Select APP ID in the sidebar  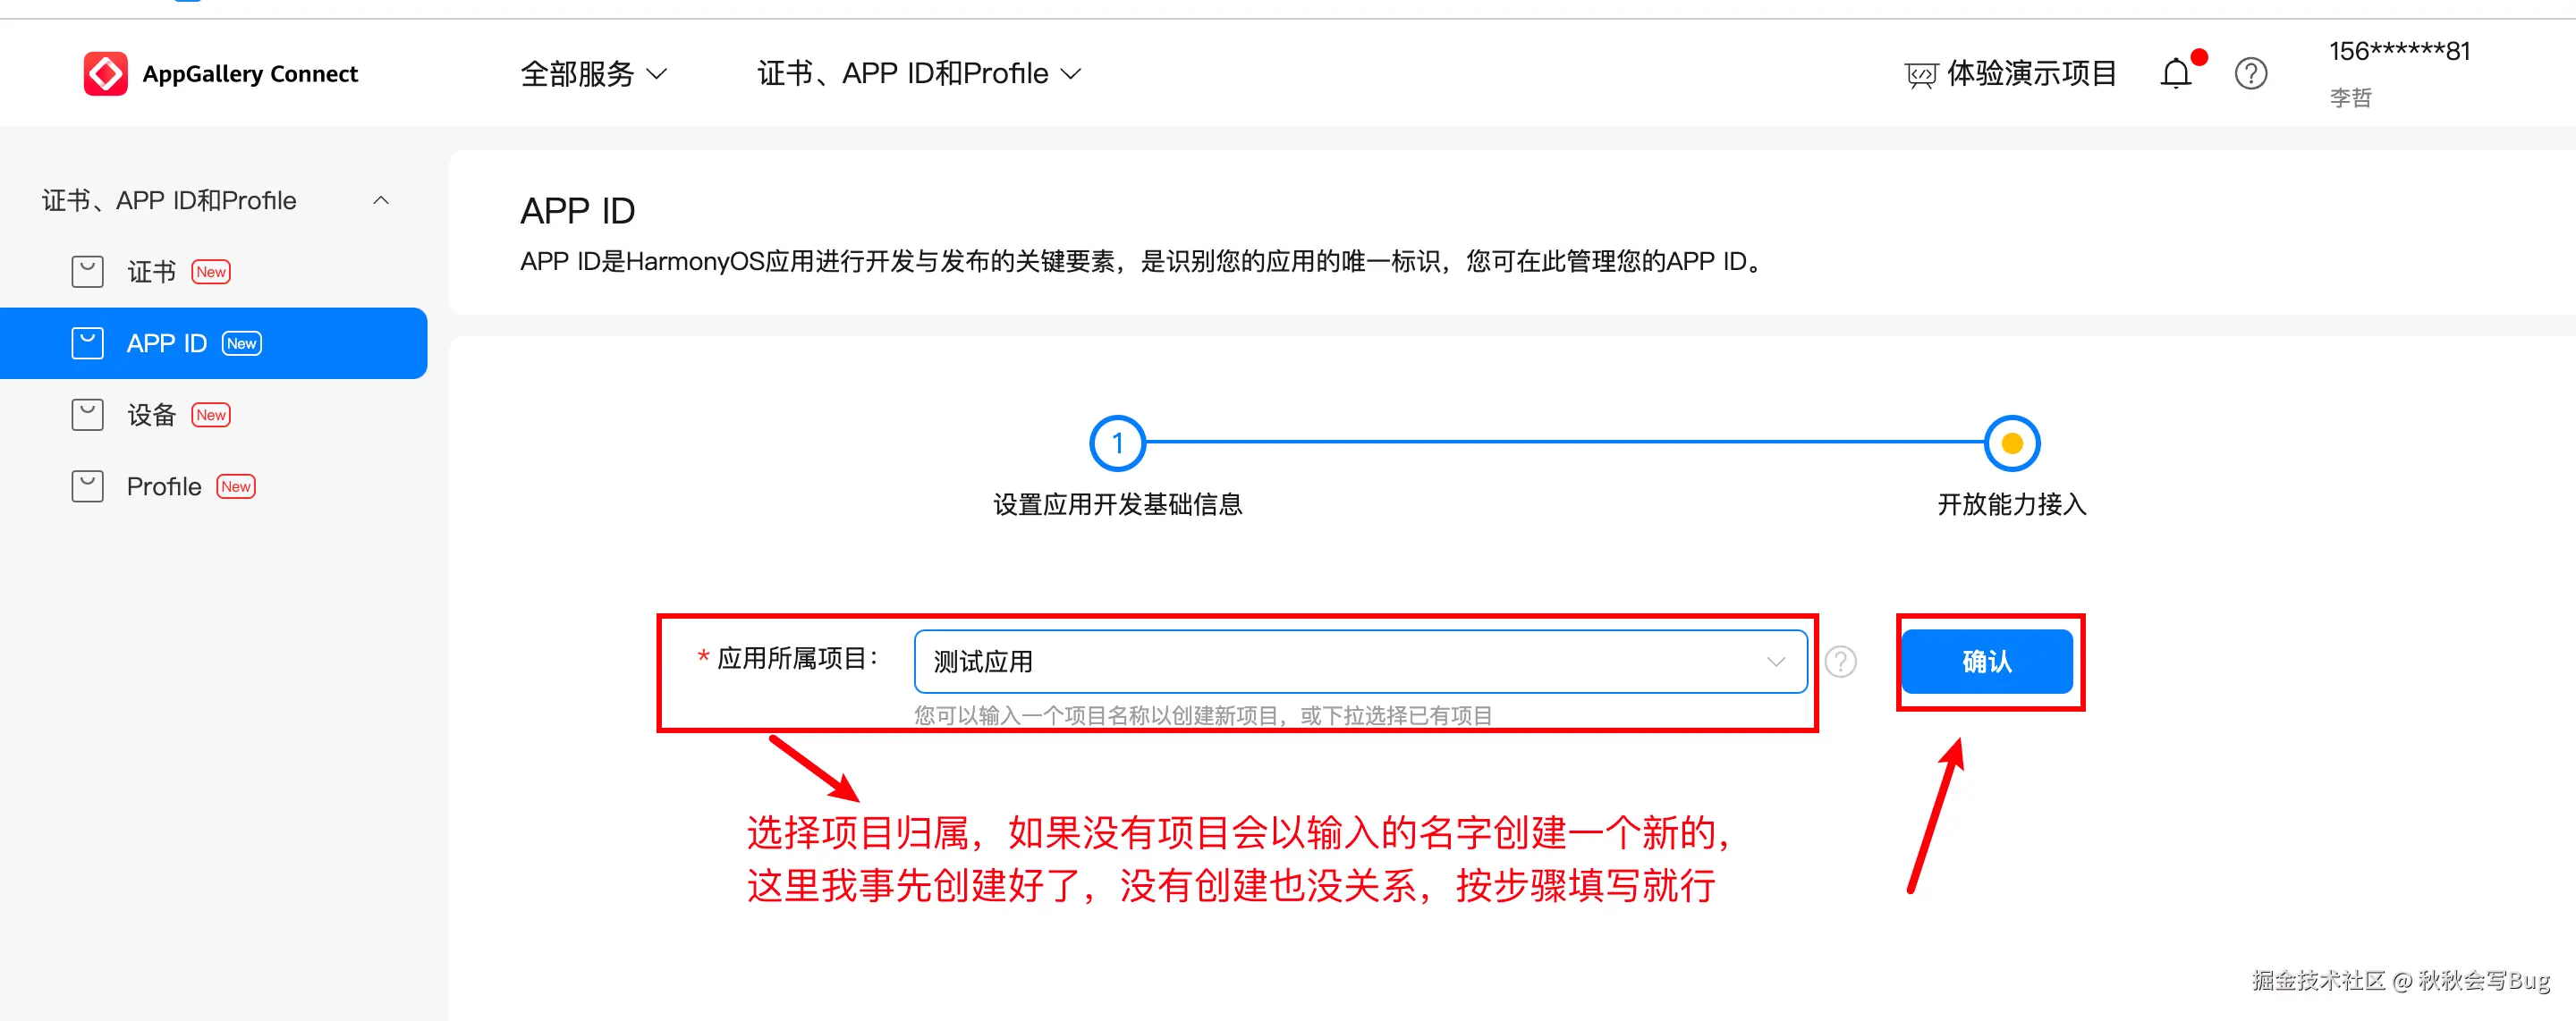167,344
